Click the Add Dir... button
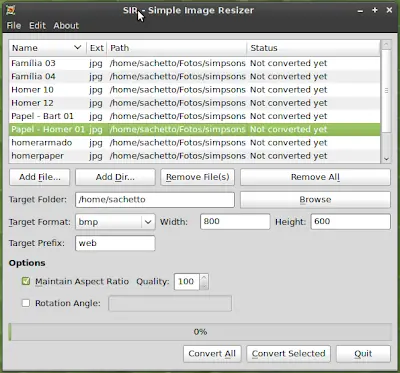Screen dimensions: 400x373 (x=115, y=177)
